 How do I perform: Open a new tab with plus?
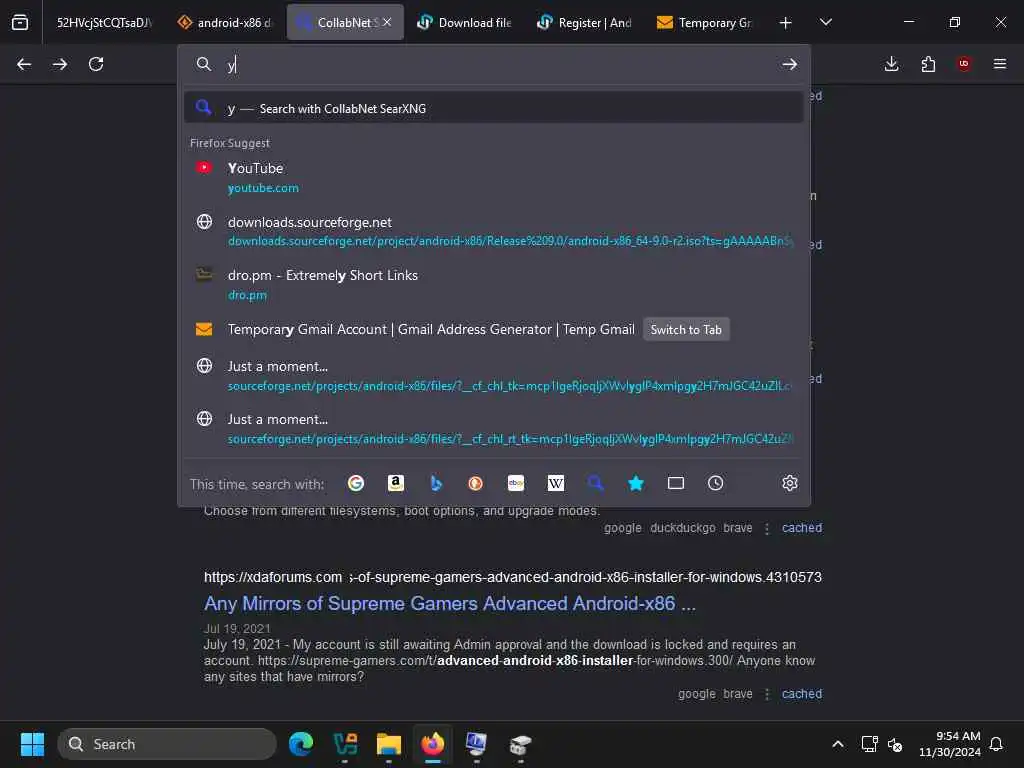coord(786,23)
